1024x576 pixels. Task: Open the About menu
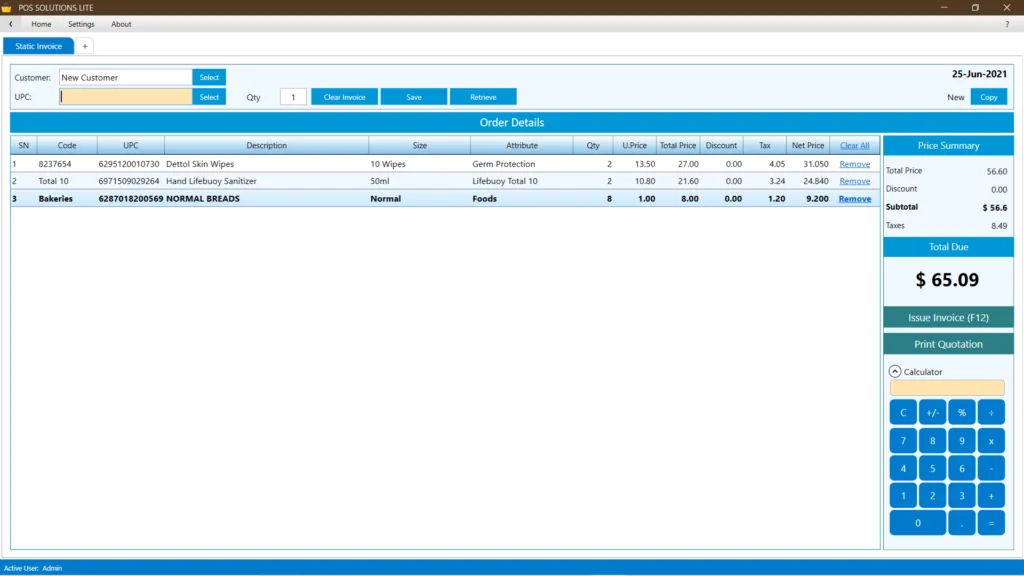point(120,23)
